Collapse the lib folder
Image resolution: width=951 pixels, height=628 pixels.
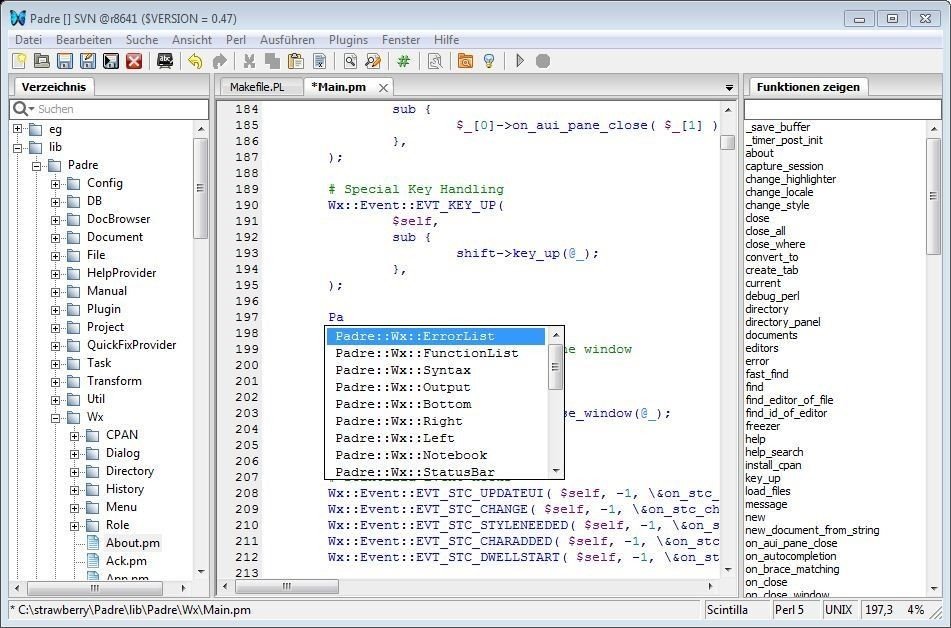pos(17,147)
